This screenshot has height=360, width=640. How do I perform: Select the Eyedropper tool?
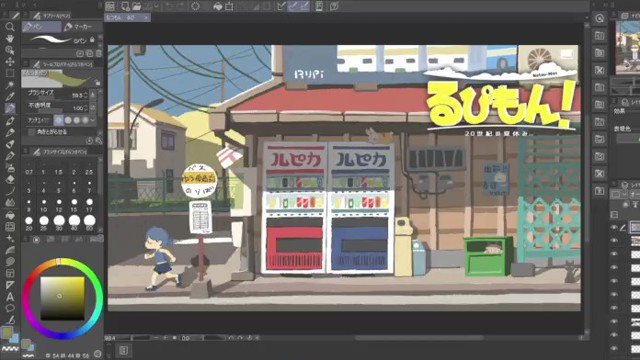tap(9, 97)
